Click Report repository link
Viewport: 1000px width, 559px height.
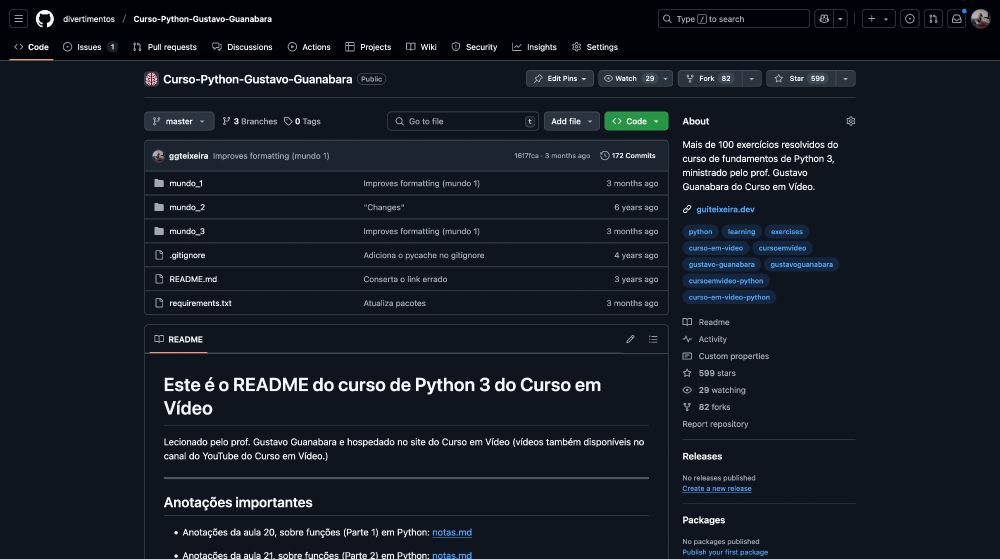pos(715,424)
